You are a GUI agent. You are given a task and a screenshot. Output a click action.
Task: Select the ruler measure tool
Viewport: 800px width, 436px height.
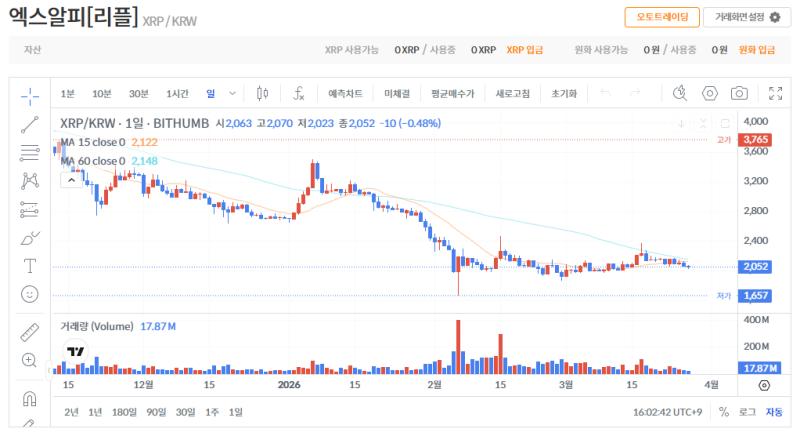coord(30,332)
